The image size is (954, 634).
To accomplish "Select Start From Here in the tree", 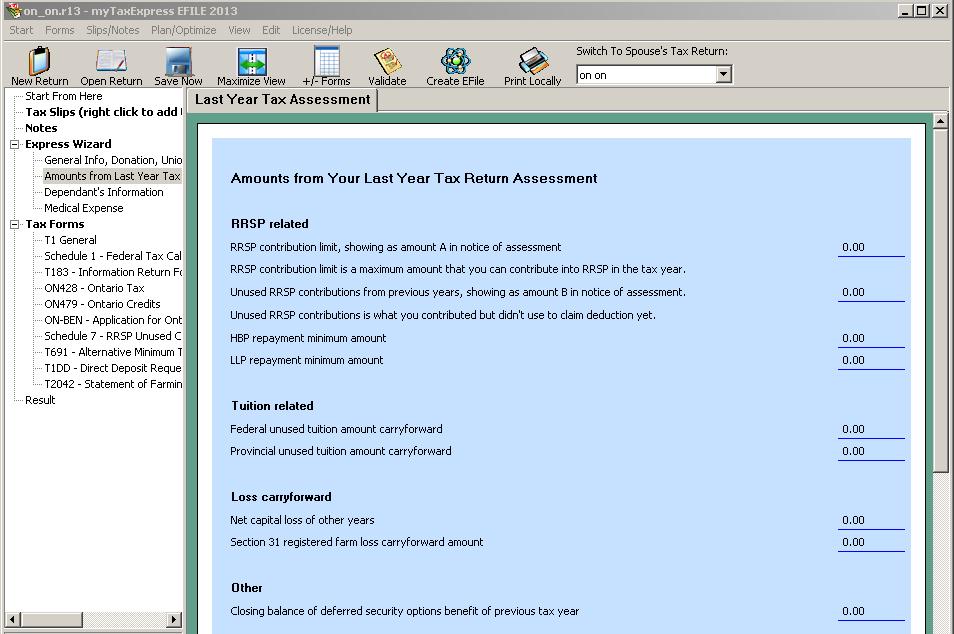I will pos(64,96).
